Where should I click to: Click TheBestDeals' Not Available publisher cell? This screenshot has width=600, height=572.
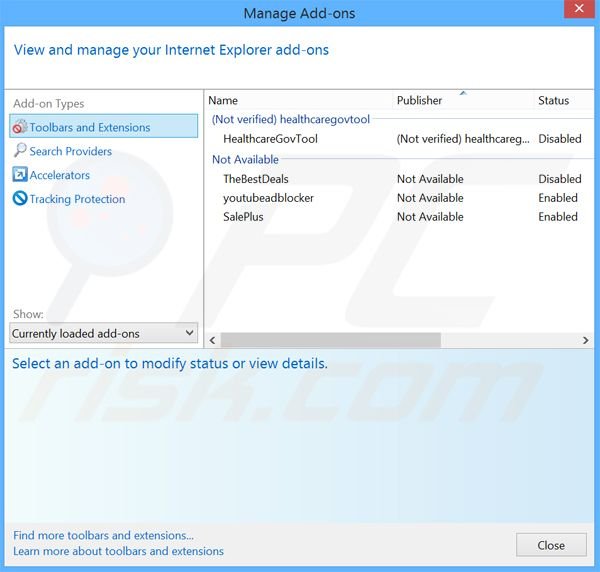pyautogui.click(x=430, y=179)
